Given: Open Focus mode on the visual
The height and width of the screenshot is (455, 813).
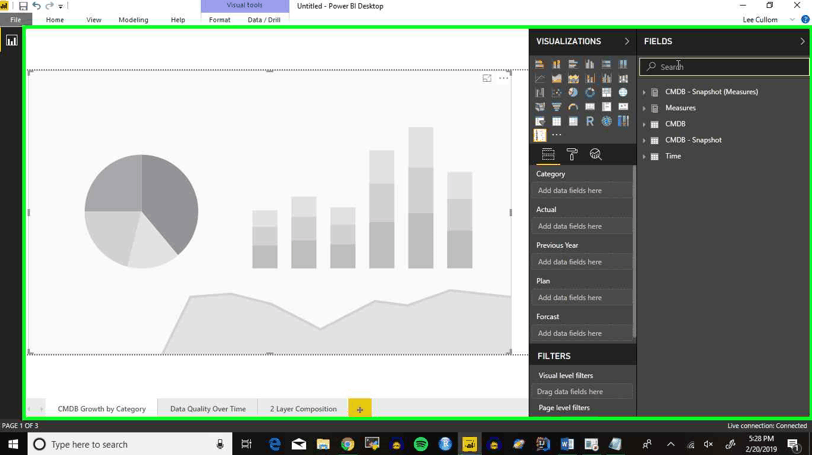Looking at the screenshot, I should point(487,78).
